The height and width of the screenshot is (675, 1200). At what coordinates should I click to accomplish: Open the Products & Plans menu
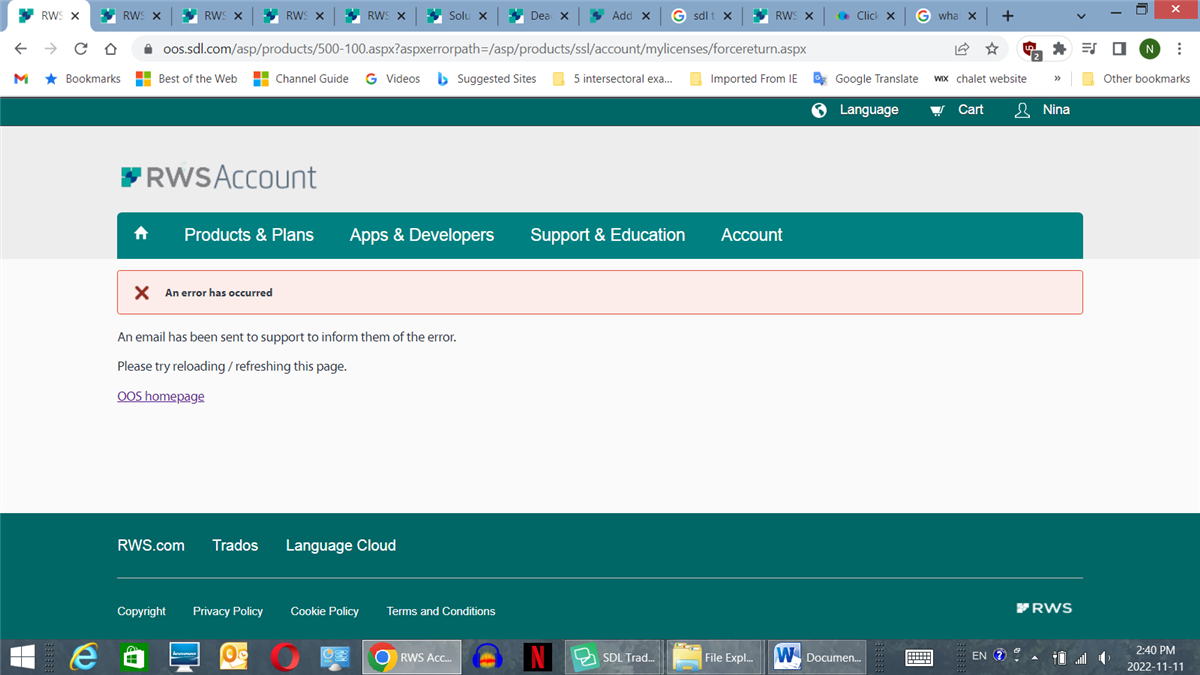[248, 235]
